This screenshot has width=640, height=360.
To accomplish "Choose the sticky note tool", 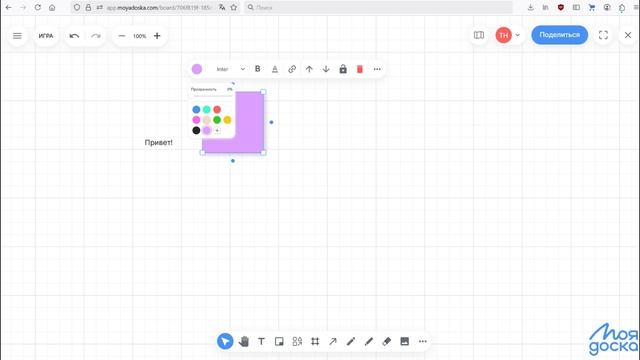I will (x=279, y=341).
